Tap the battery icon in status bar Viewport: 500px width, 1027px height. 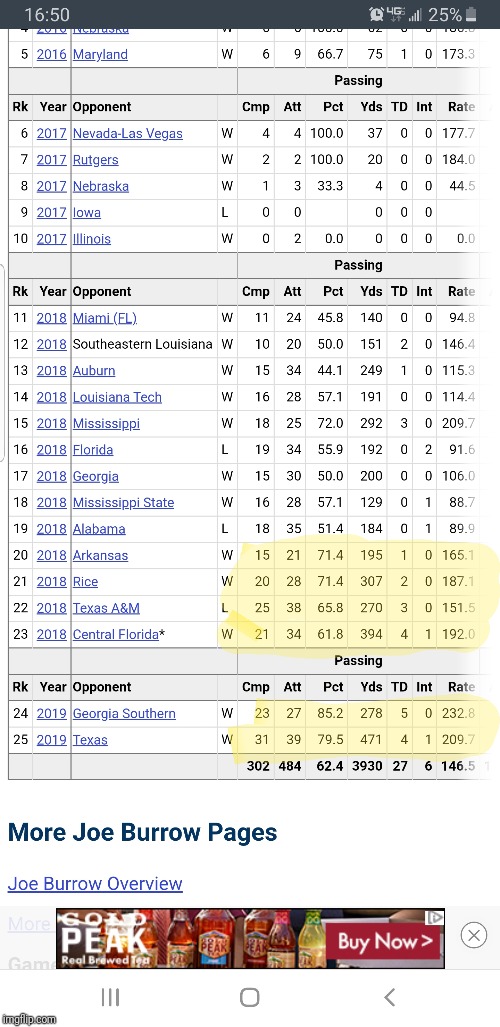coord(471,14)
